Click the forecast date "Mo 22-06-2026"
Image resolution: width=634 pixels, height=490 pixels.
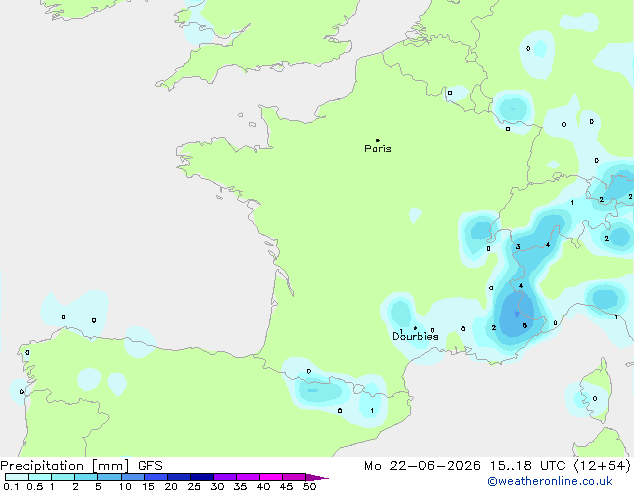tap(422, 466)
